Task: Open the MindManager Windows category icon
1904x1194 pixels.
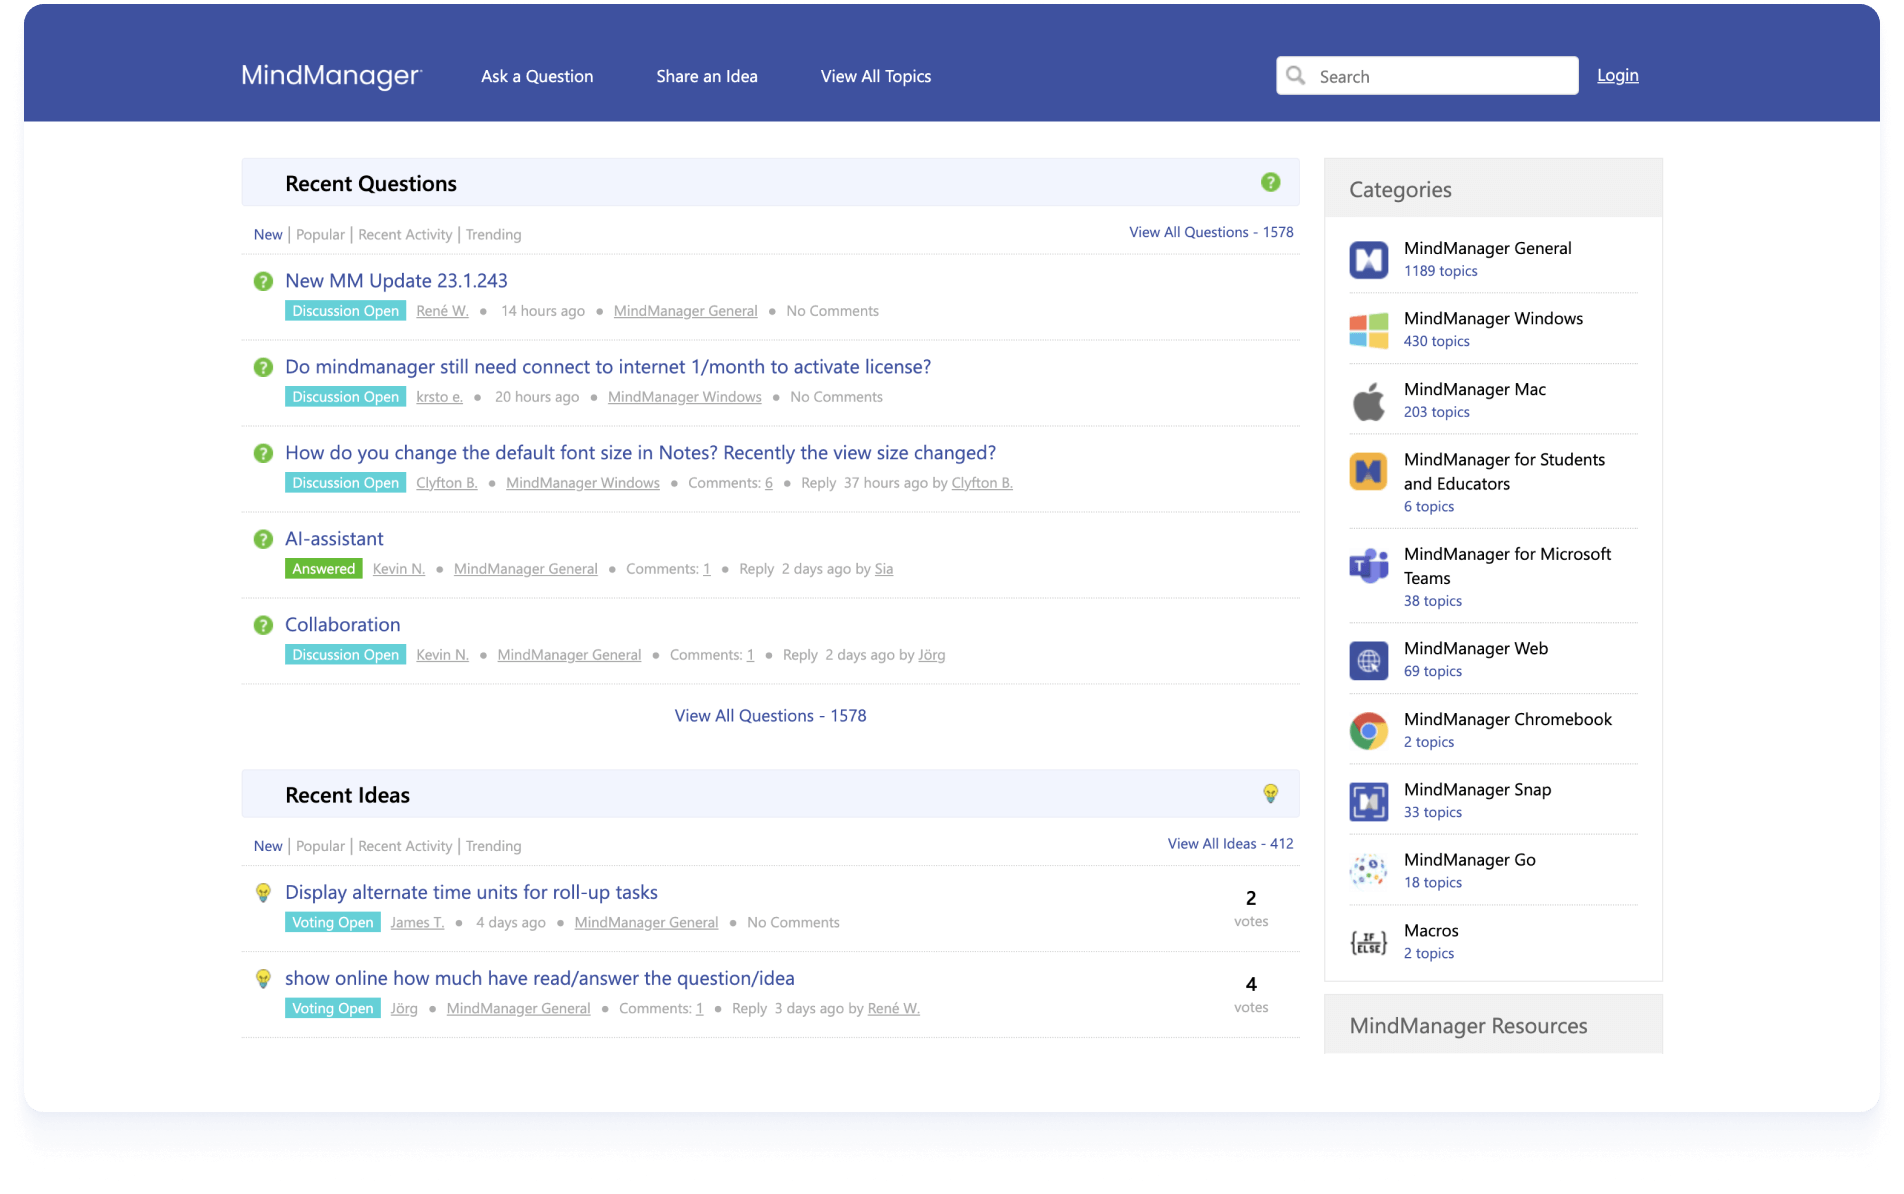Action: [1368, 330]
